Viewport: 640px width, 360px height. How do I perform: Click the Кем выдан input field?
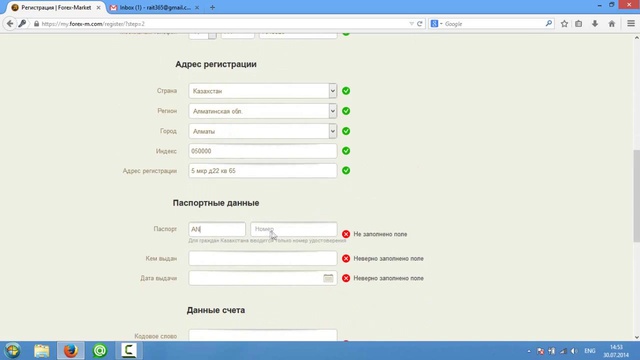click(262, 258)
